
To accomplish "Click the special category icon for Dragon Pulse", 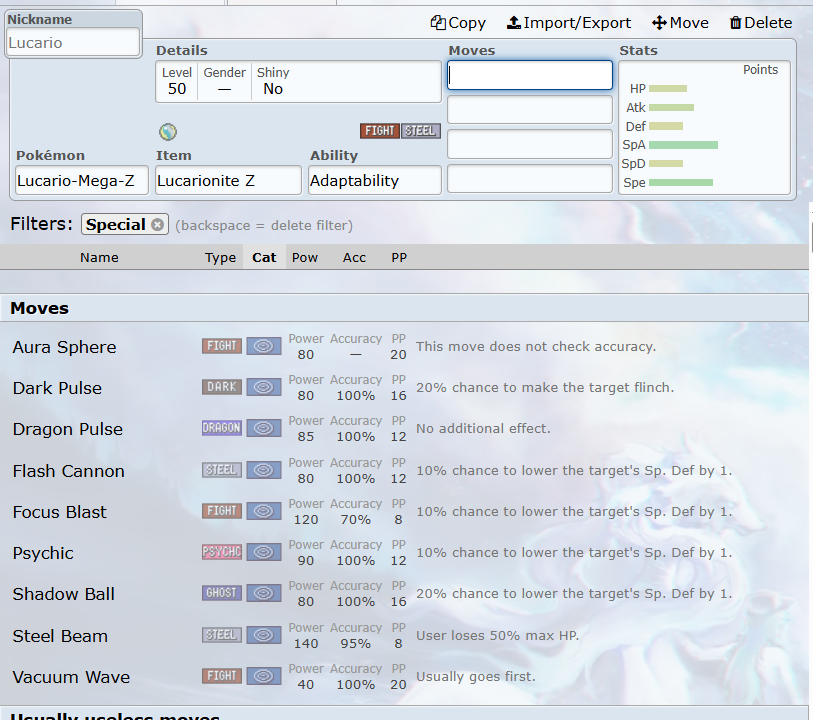I will pyautogui.click(x=264, y=428).
